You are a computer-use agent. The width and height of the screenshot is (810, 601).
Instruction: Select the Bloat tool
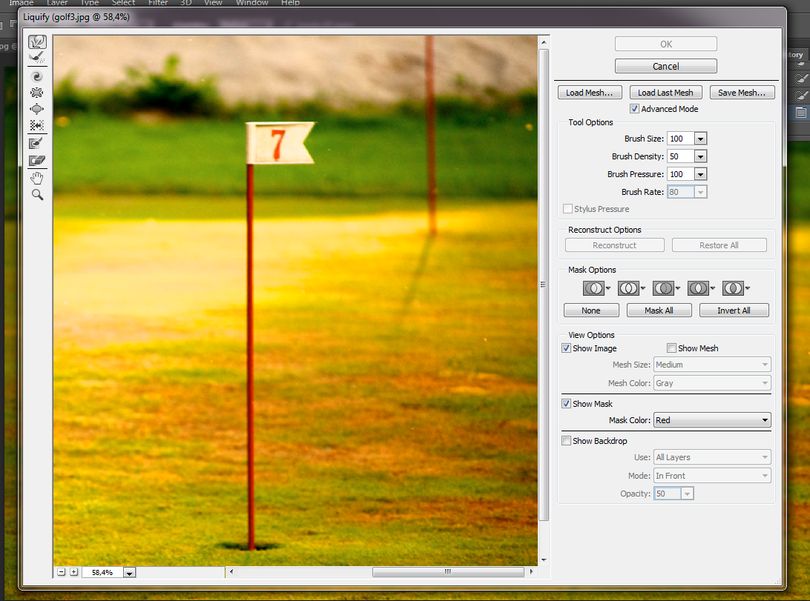pos(37,109)
